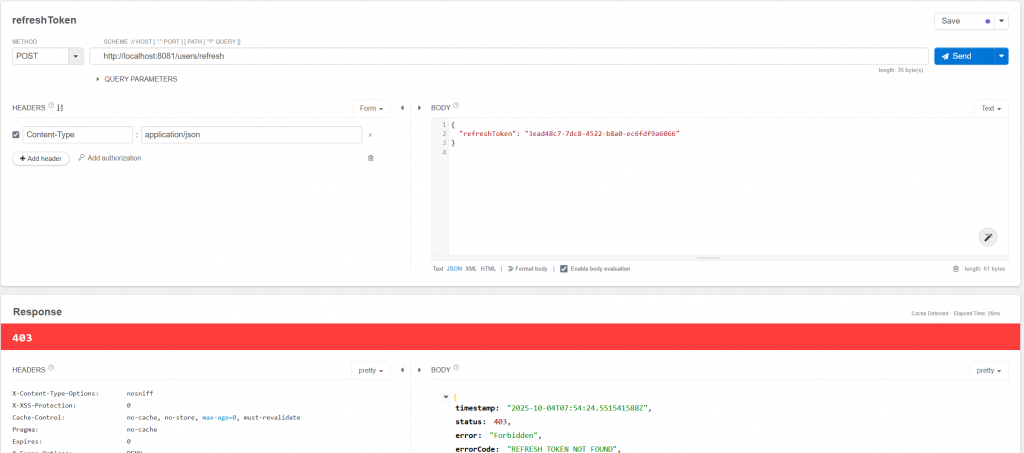Screen dimensions: 1024x453
Task: Collapse the response body pane using the right arrow
Action: (419, 369)
